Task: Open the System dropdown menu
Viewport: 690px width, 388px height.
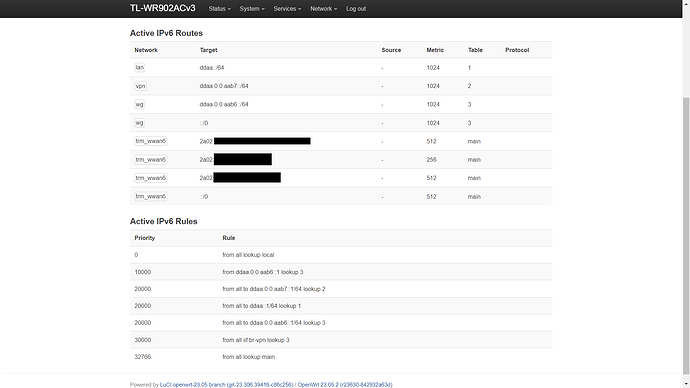Action: (x=252, y=9)
